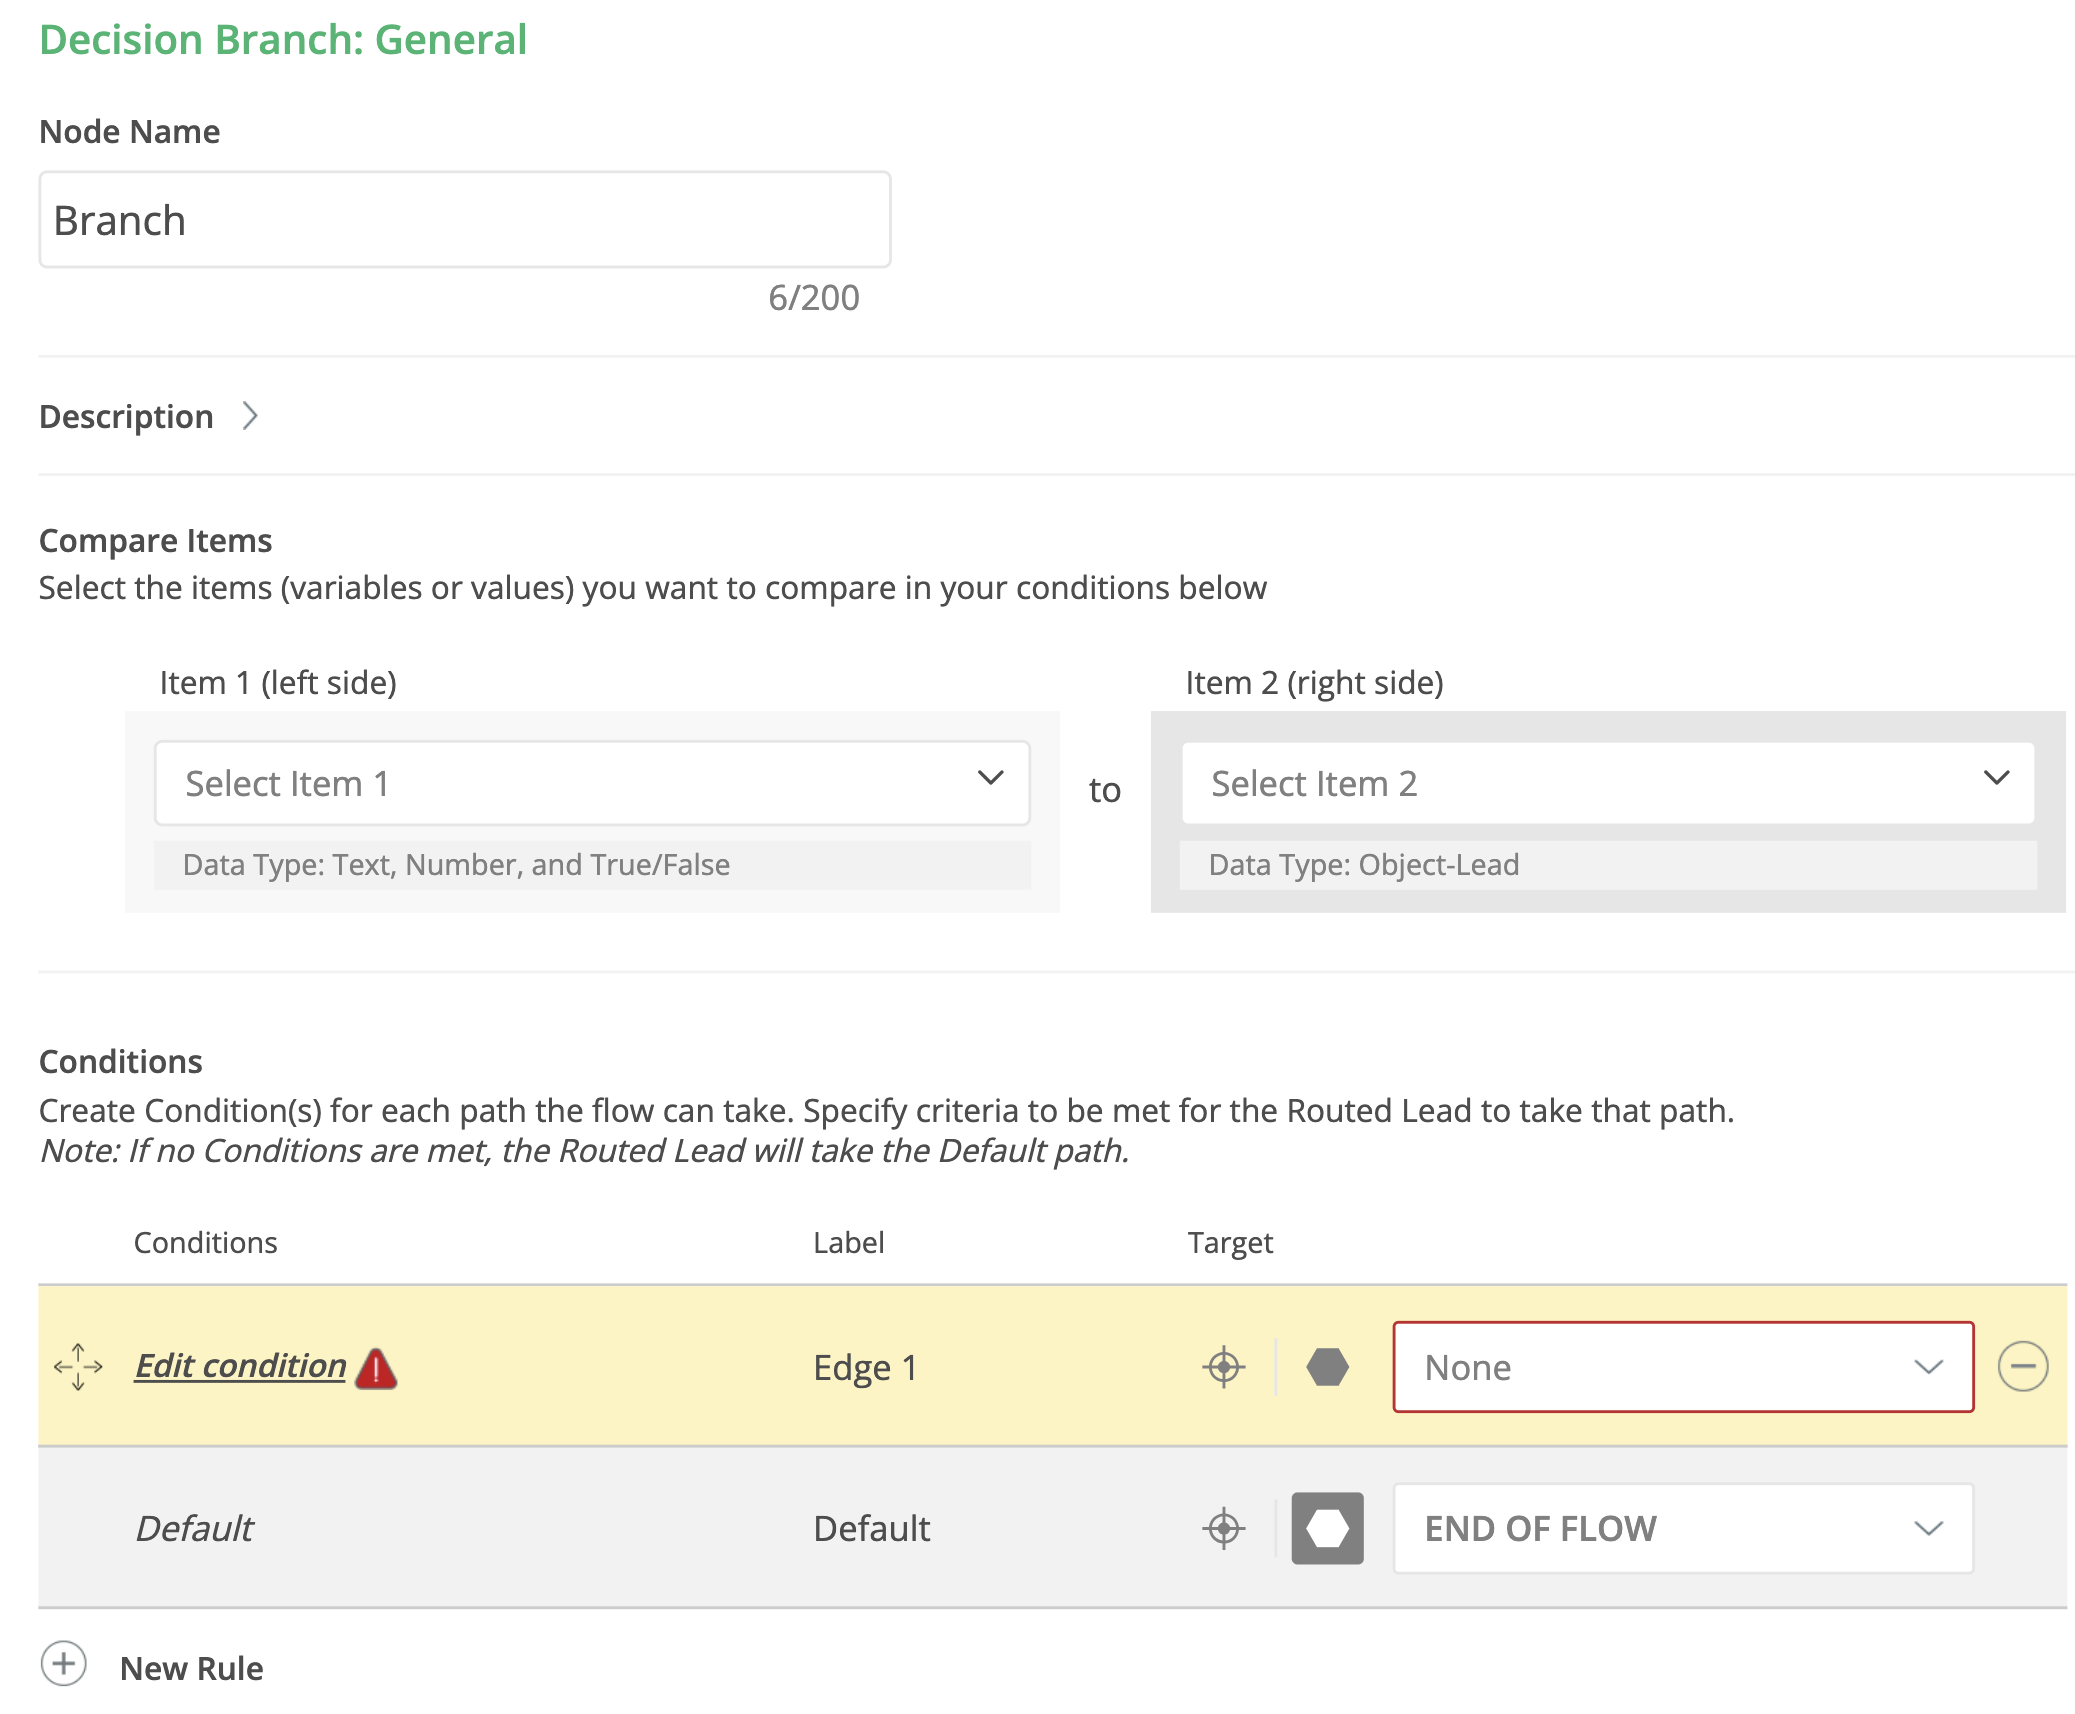The image size is (2075, 1714).
Task: Click the Description heading text
Action: point(126,416)
